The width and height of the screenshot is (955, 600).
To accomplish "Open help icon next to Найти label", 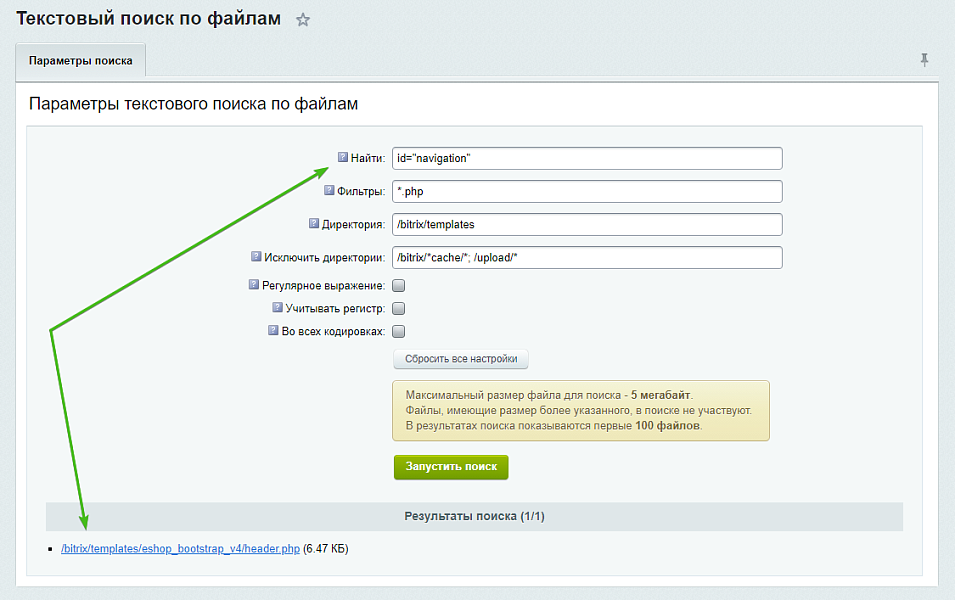I will point(343,157).
